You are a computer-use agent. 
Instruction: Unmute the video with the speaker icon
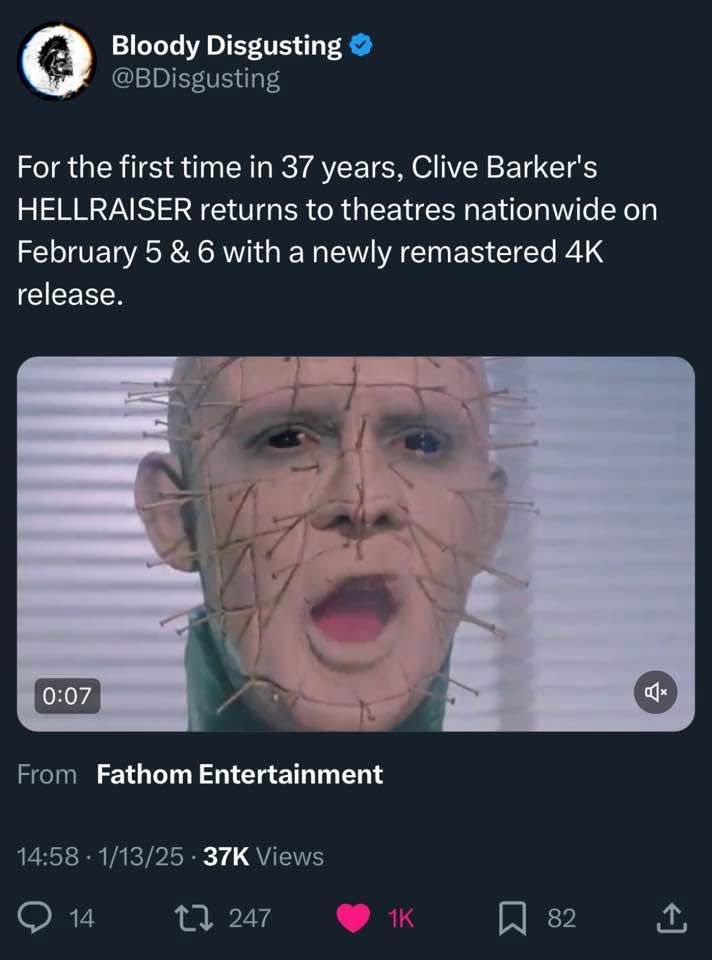656,692
